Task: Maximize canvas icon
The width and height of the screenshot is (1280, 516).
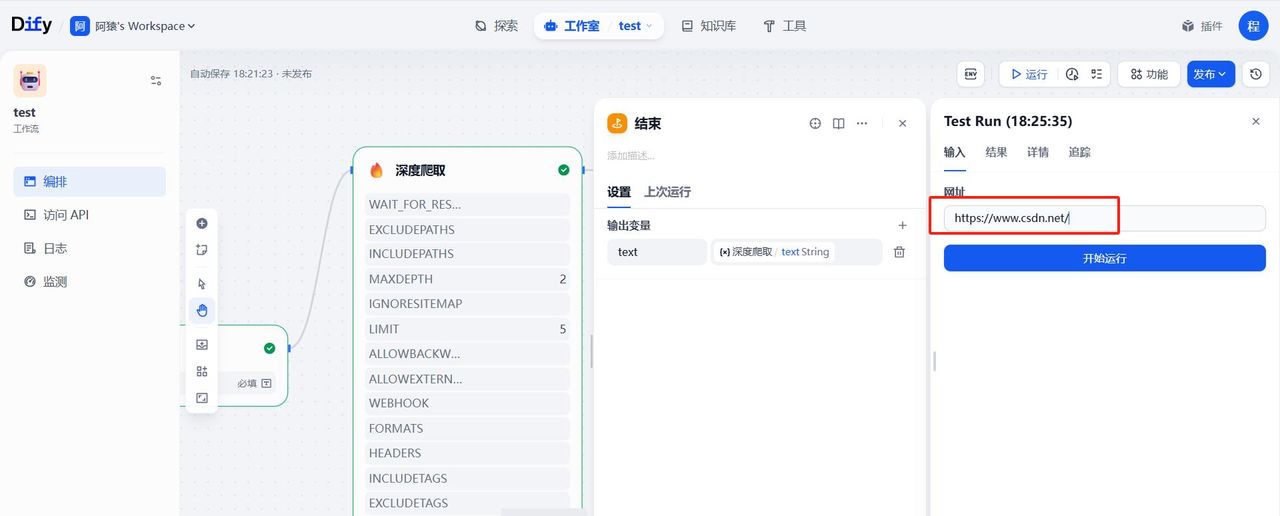Action: tap(202, 398)
